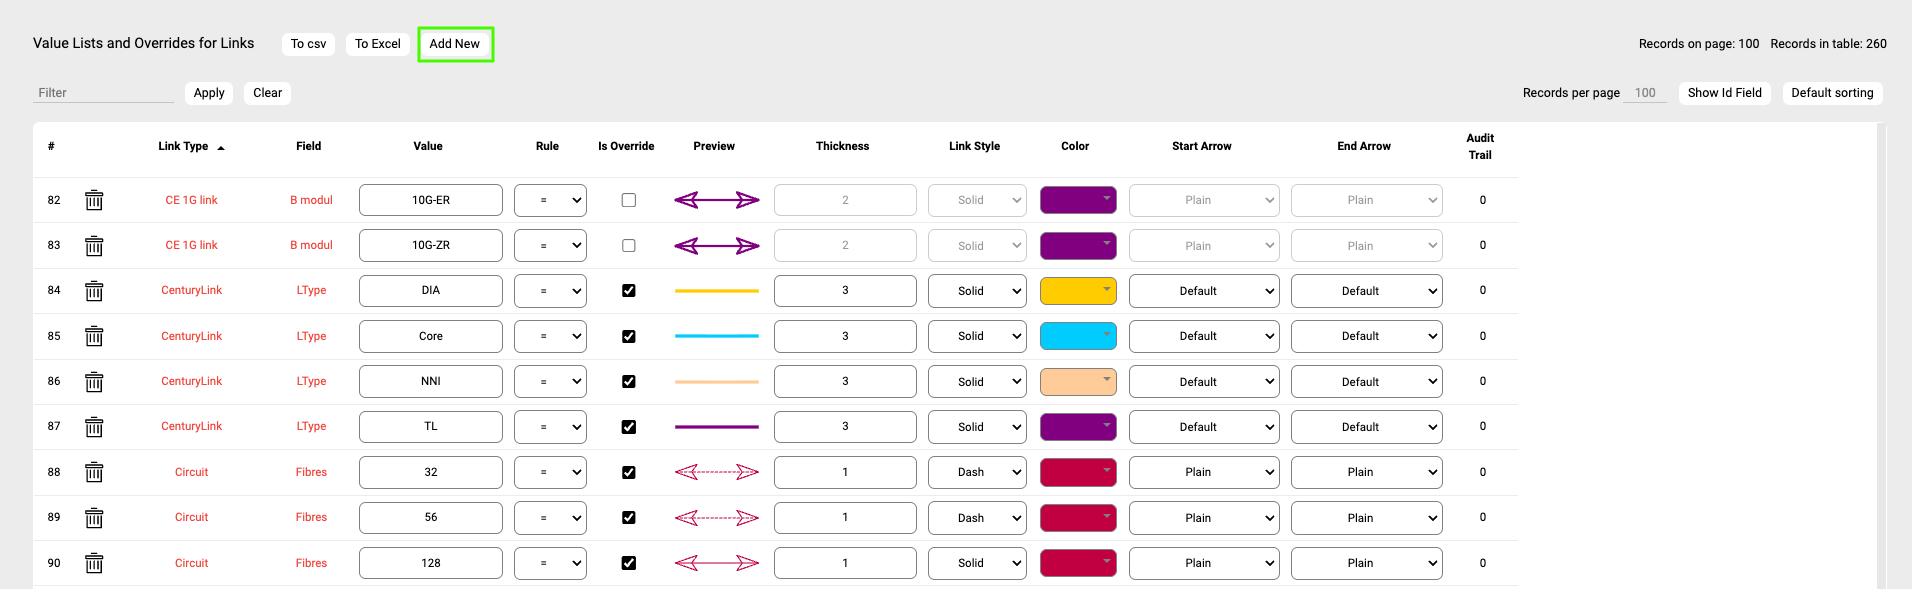The image size is (1912, 589).
Task: Sort by Link Type column arrow
Action: (221, 147)
